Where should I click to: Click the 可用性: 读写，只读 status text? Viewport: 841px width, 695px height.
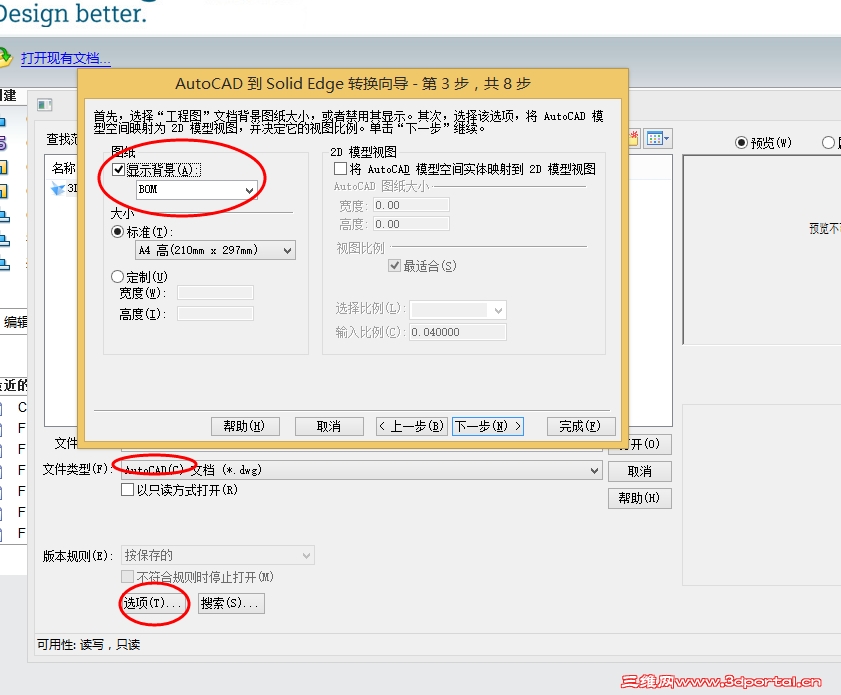[88, 645]
